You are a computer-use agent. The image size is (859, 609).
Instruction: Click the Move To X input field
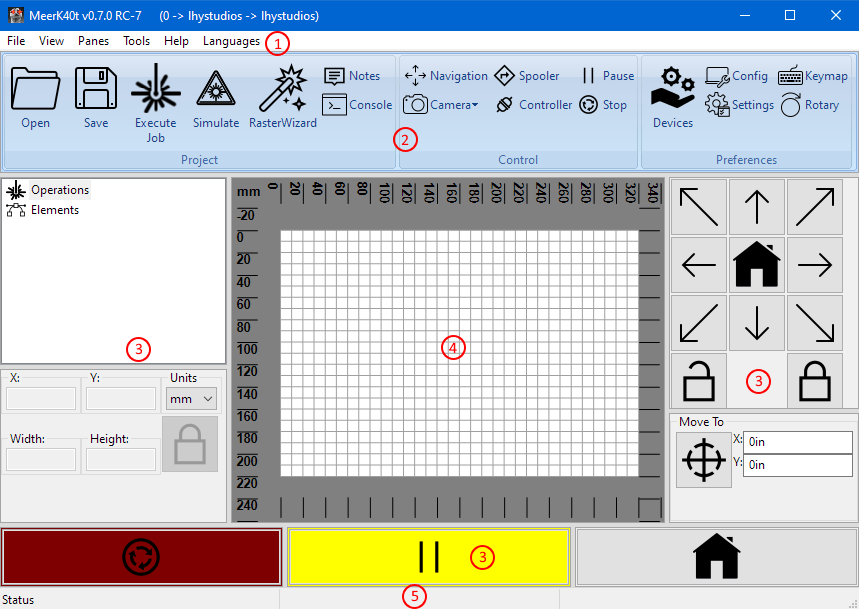coord(797,442)
